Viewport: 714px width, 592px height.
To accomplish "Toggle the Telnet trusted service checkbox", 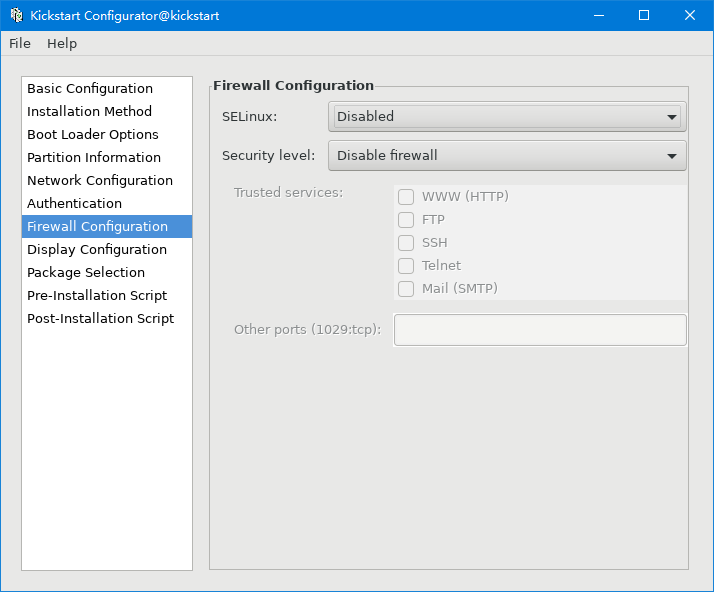I will (406, 265).
